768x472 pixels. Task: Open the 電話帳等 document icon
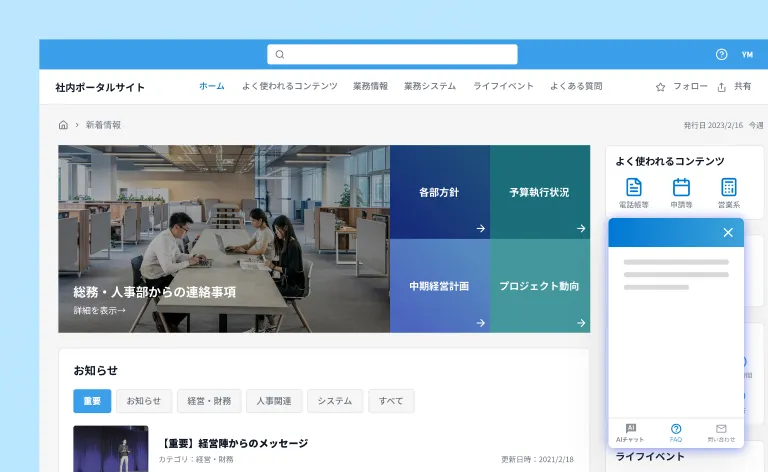(x=633, y=188)
